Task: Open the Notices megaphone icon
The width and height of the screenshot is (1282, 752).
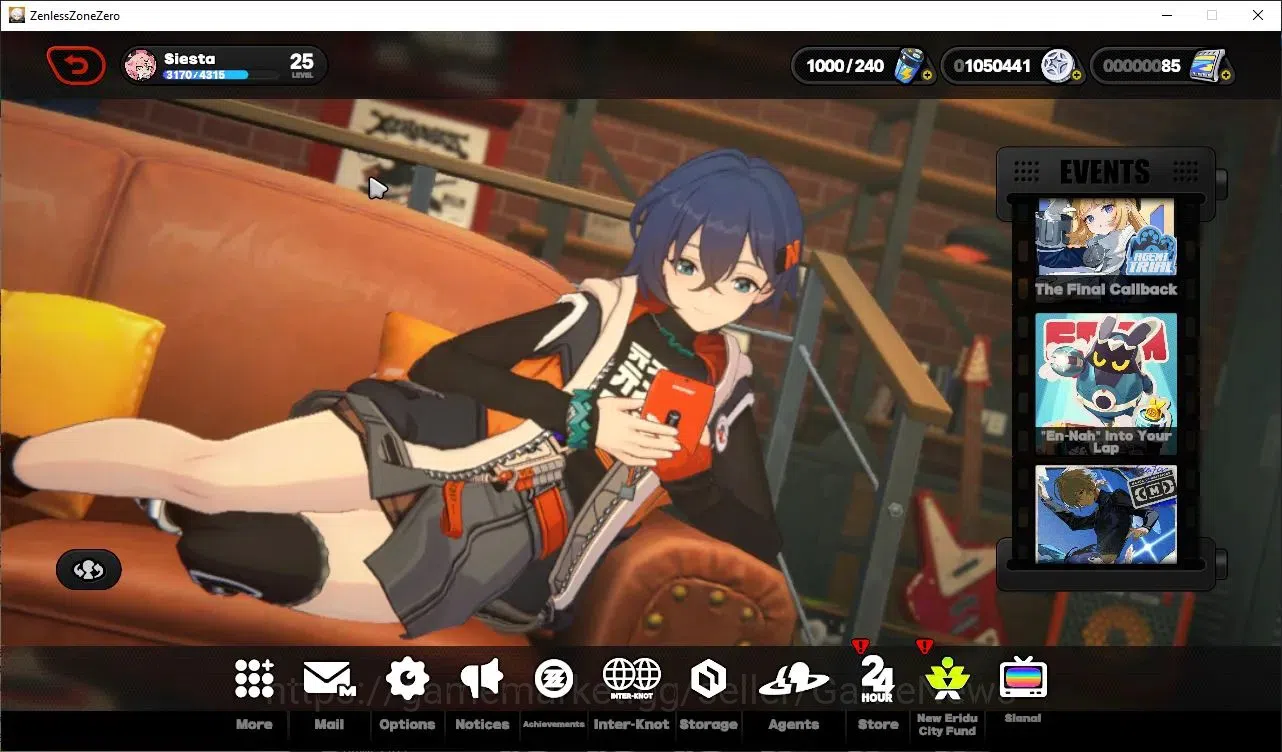Action: [482, 679]
